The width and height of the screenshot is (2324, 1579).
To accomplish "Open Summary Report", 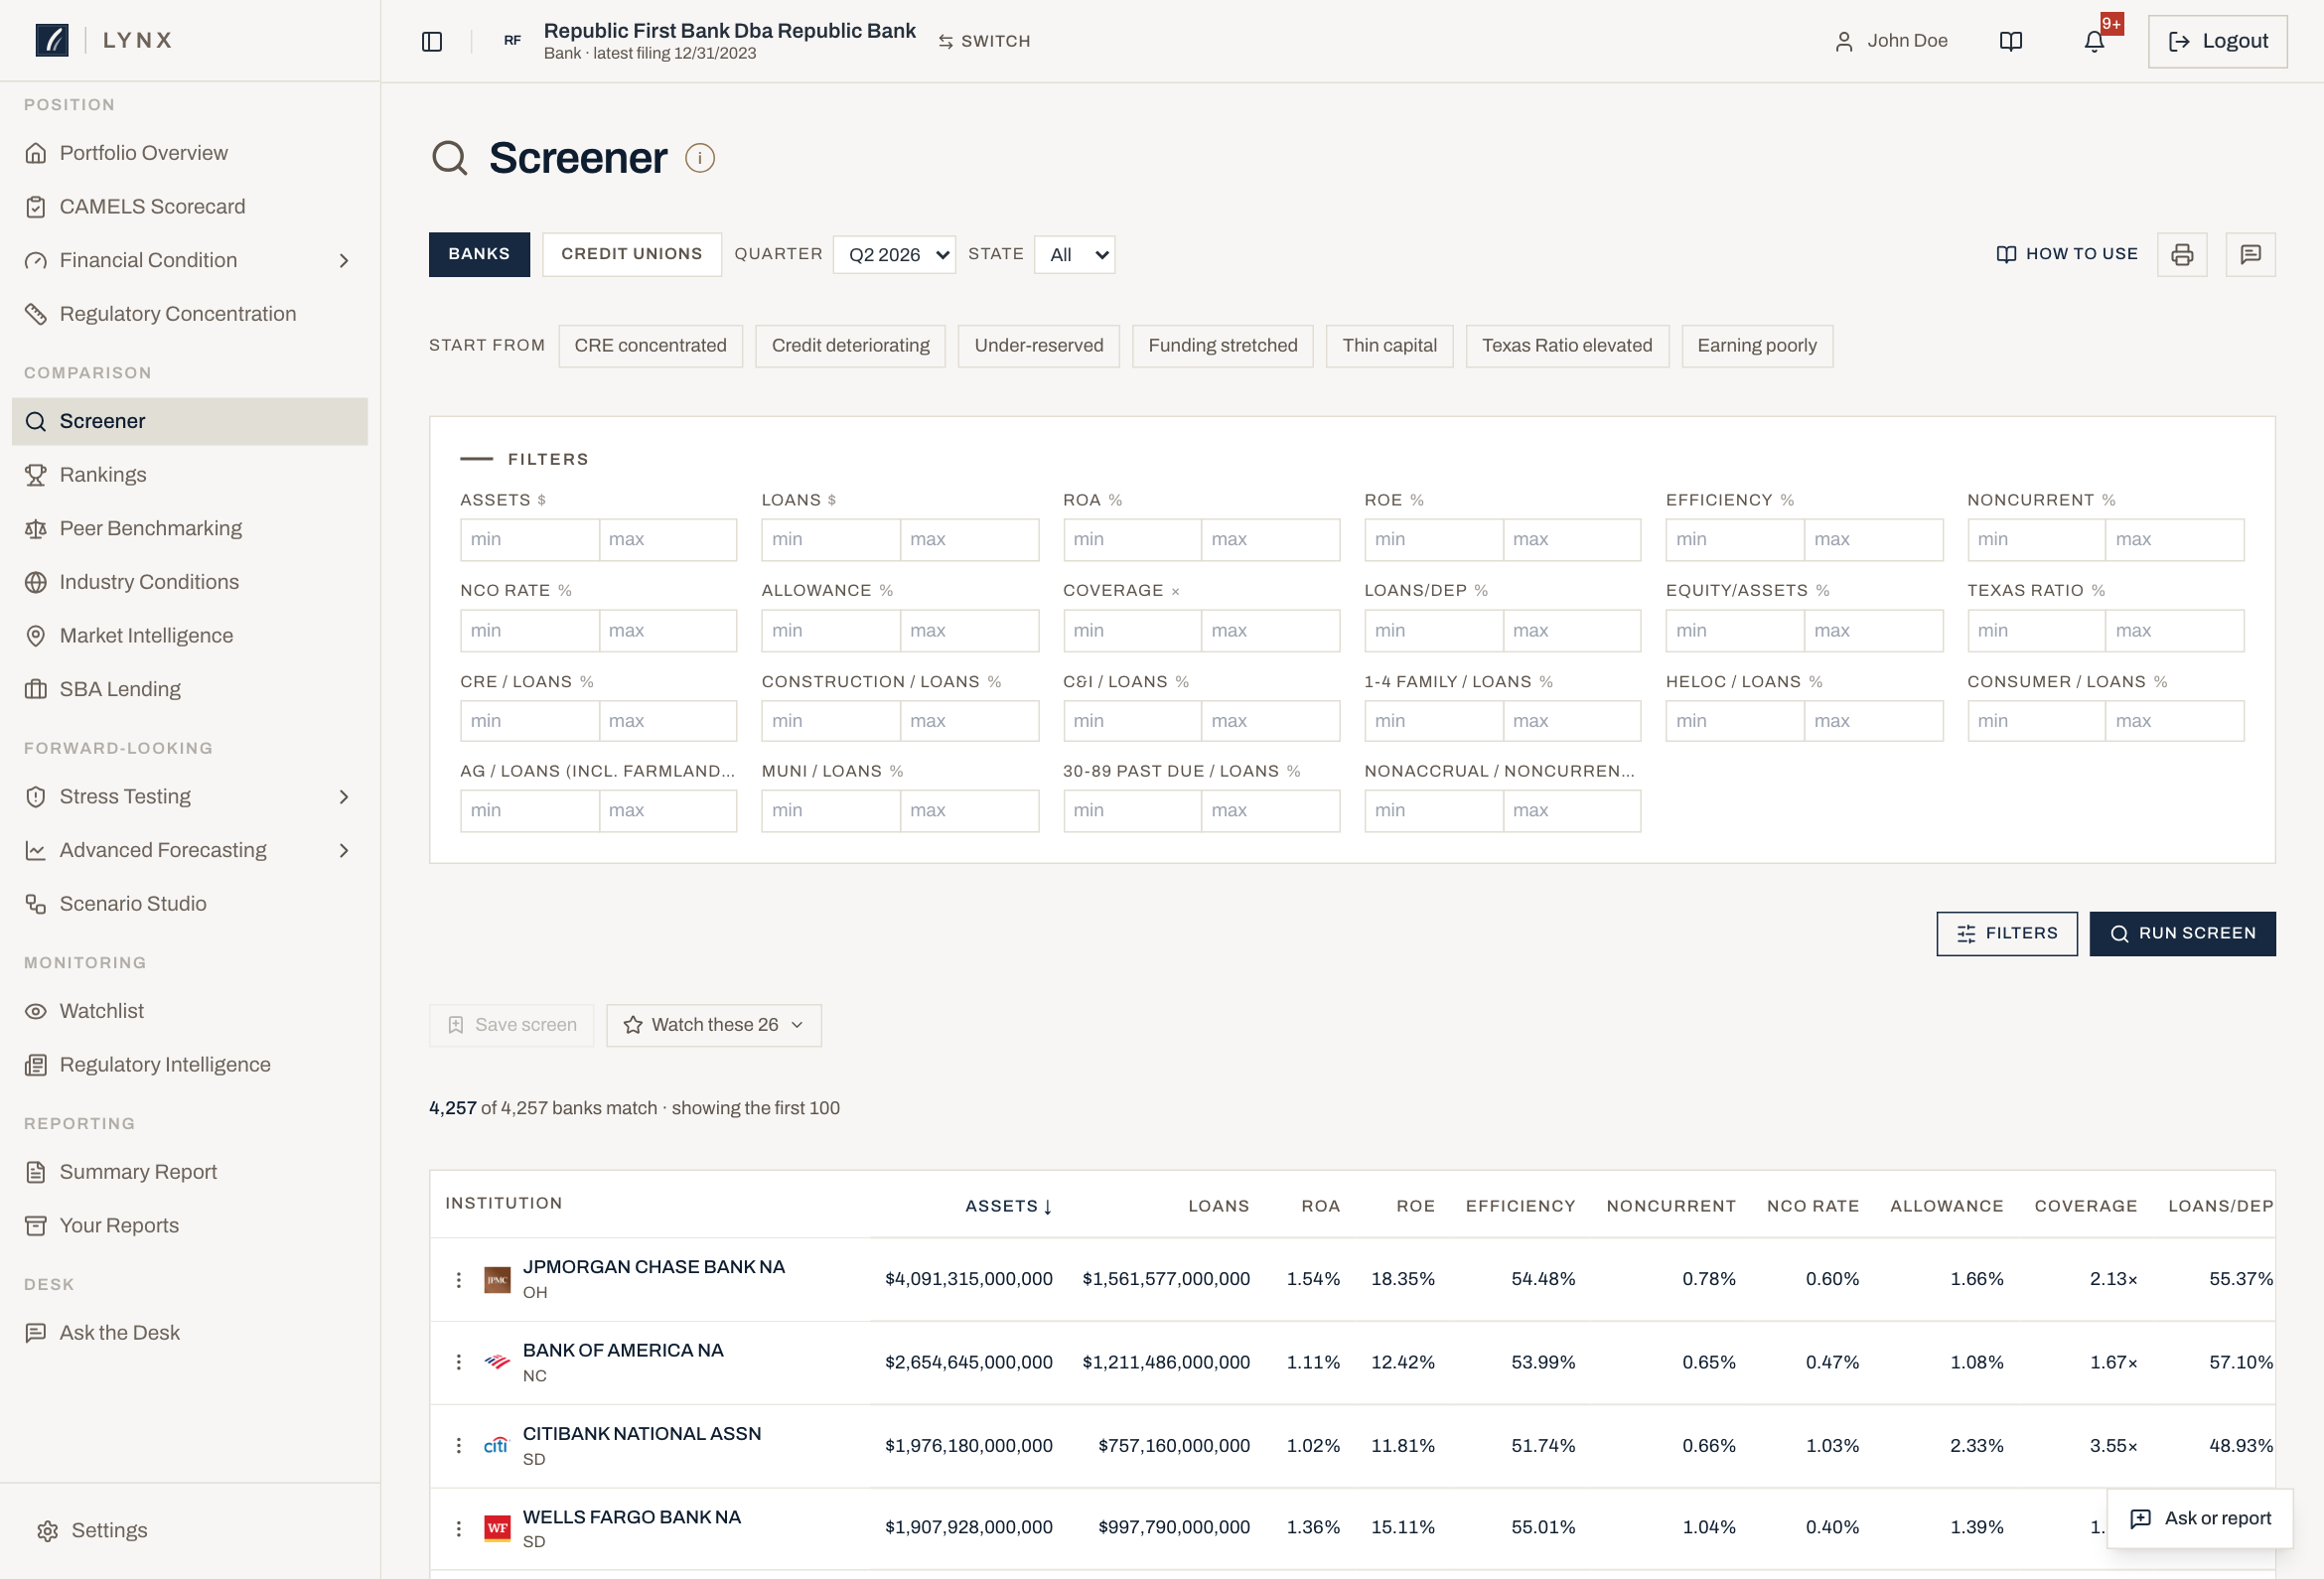I will (x=190, y=1171).
